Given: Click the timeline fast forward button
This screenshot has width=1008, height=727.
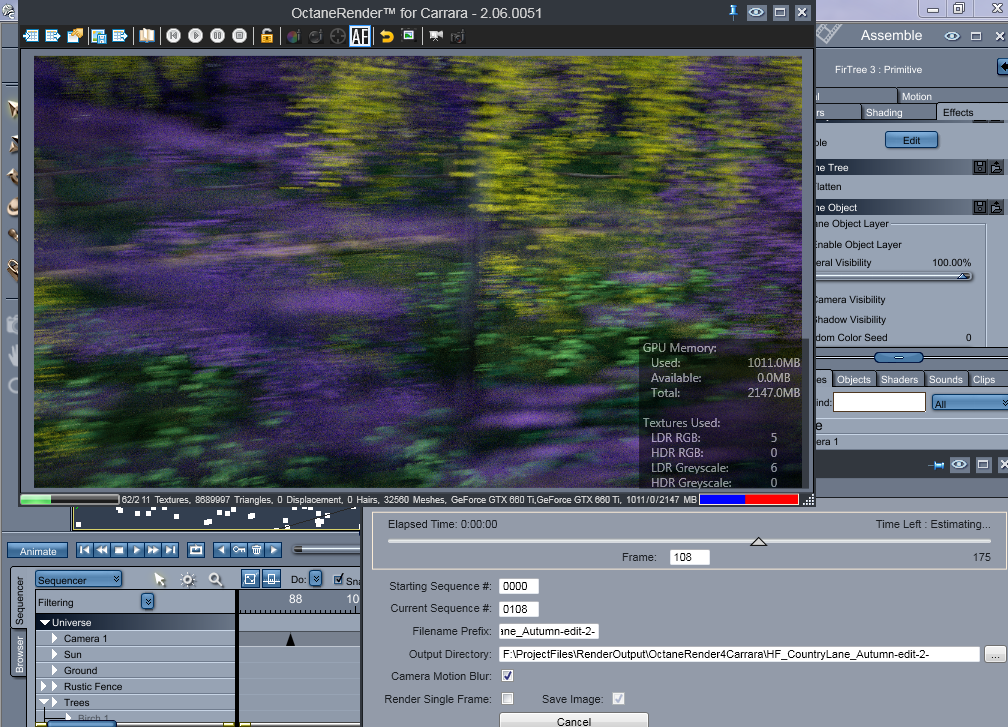Looking at the screenshot, I should pos(153,550).
